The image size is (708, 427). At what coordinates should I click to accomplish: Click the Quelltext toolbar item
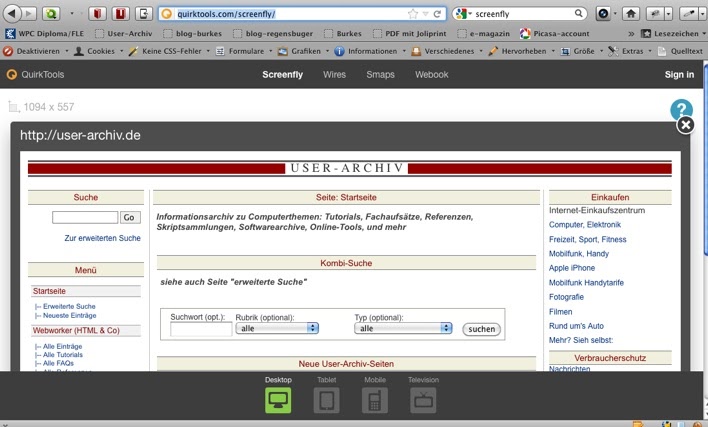click(x=681, y=51)
